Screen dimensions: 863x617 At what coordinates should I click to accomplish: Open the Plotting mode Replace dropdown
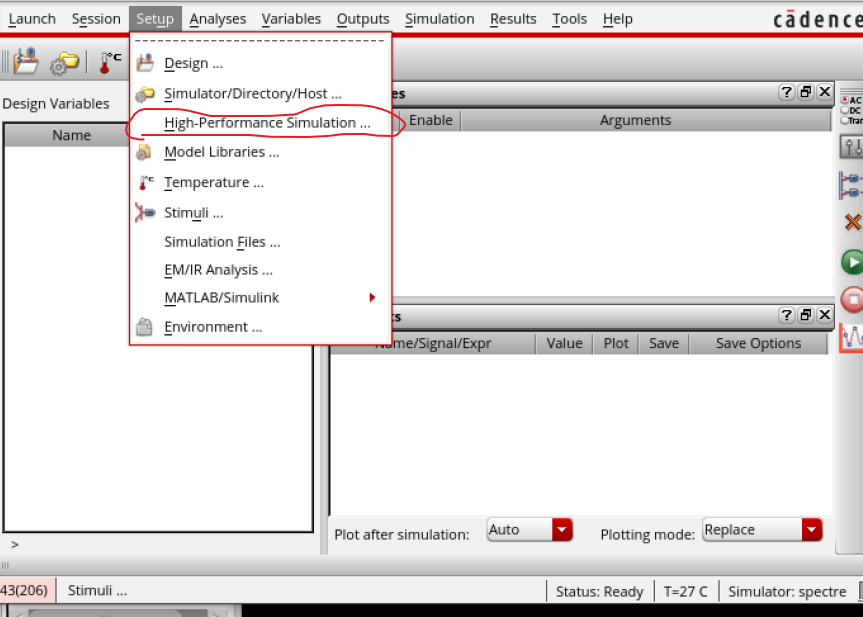click(x=762, y=530)
